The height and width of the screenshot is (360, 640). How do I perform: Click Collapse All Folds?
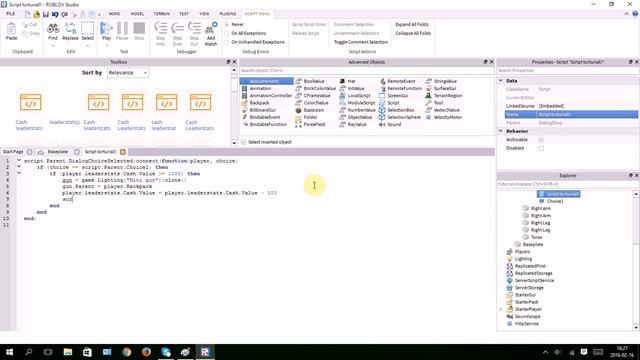point(413,33)
